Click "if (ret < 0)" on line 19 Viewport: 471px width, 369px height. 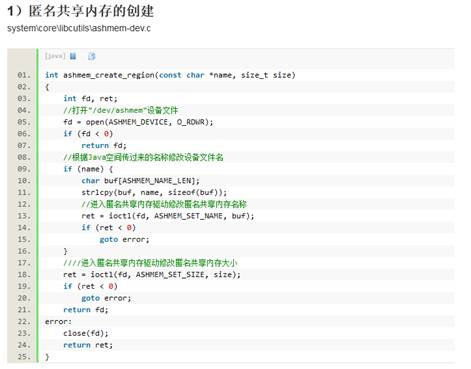click(90, 286)
